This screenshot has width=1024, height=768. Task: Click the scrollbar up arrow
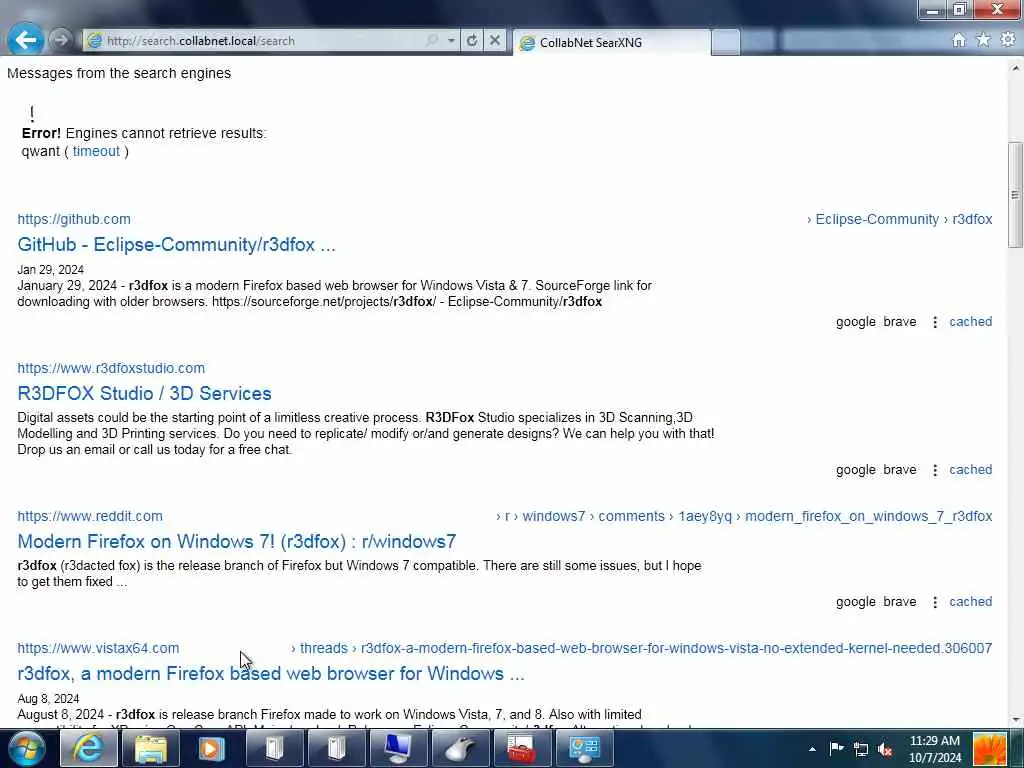1015,67
